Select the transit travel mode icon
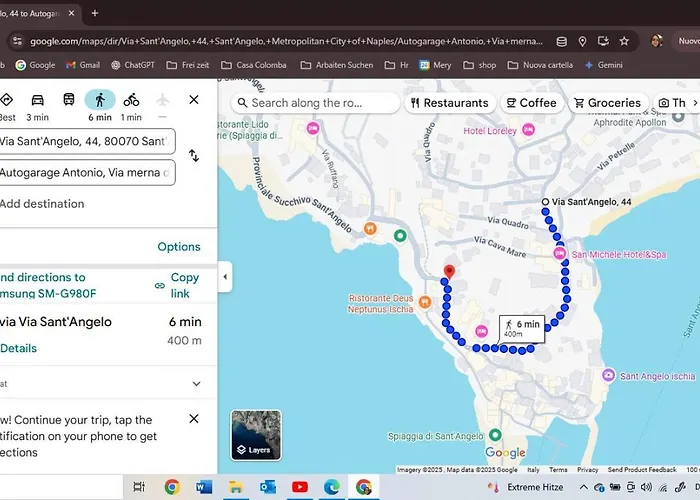This screenshot has width=700, height=500. [x=68, y=100]
